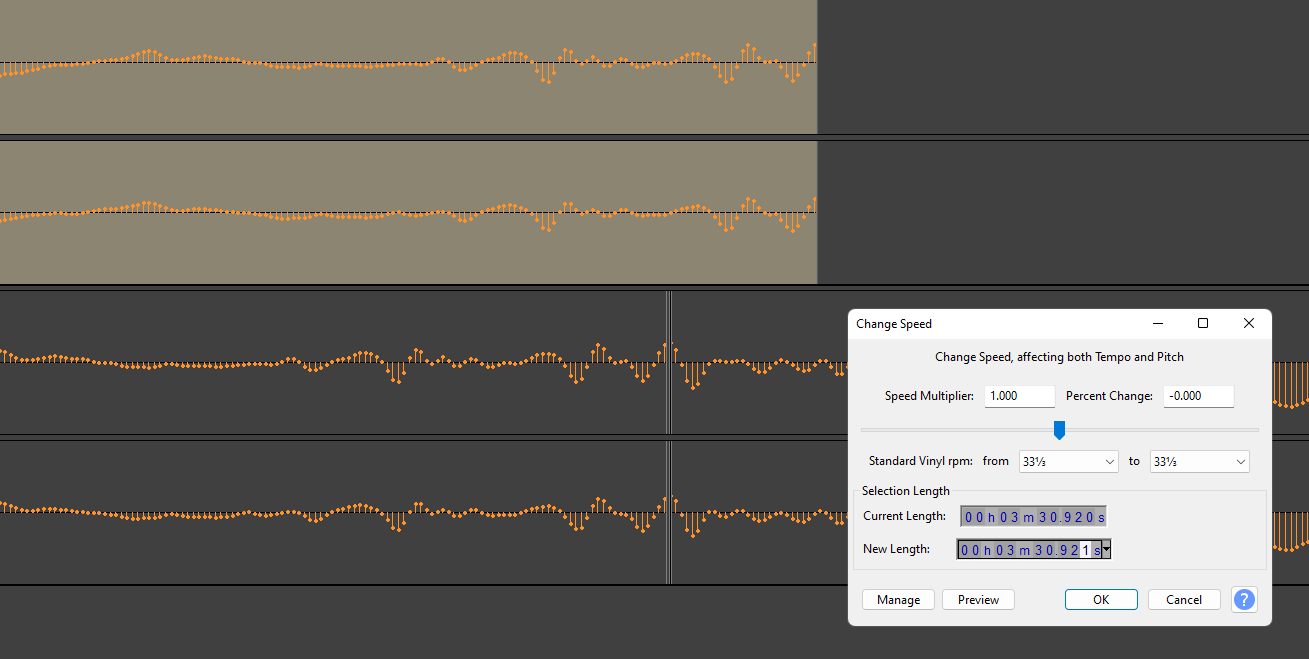Click the speed slider thumb

coord(1059,430)
